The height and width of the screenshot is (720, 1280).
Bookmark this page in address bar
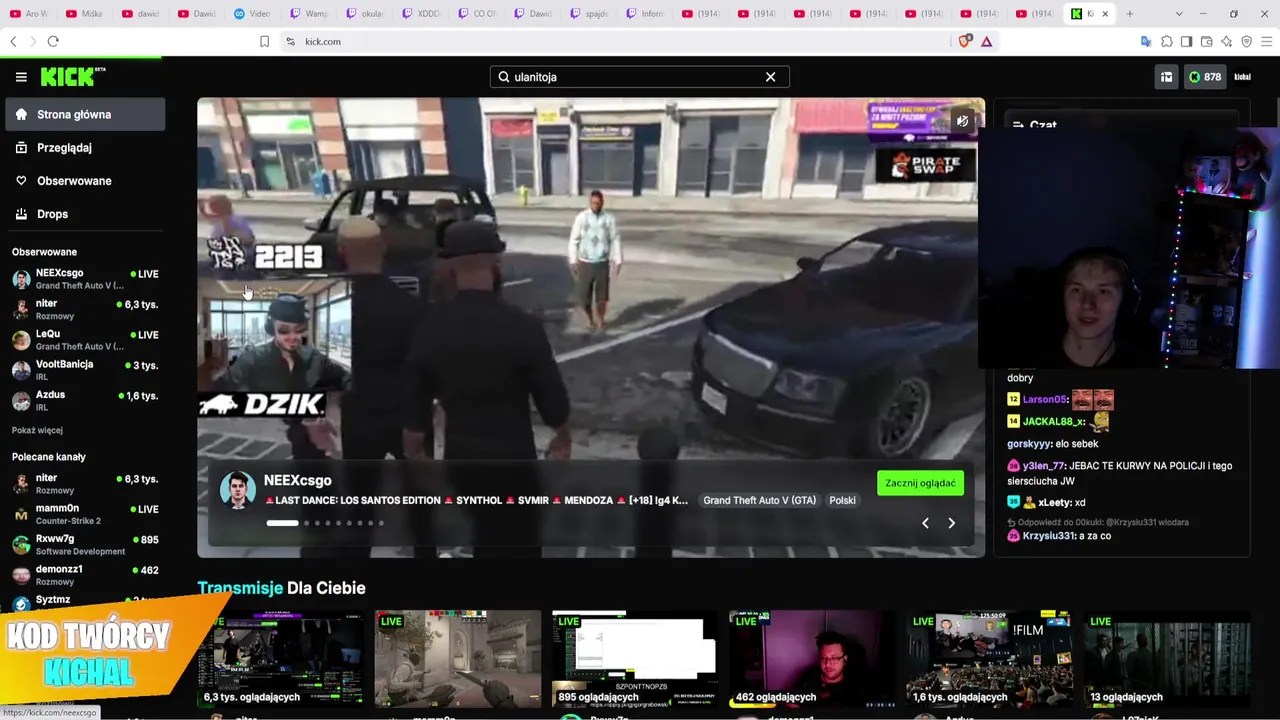[x=264, y=41]
